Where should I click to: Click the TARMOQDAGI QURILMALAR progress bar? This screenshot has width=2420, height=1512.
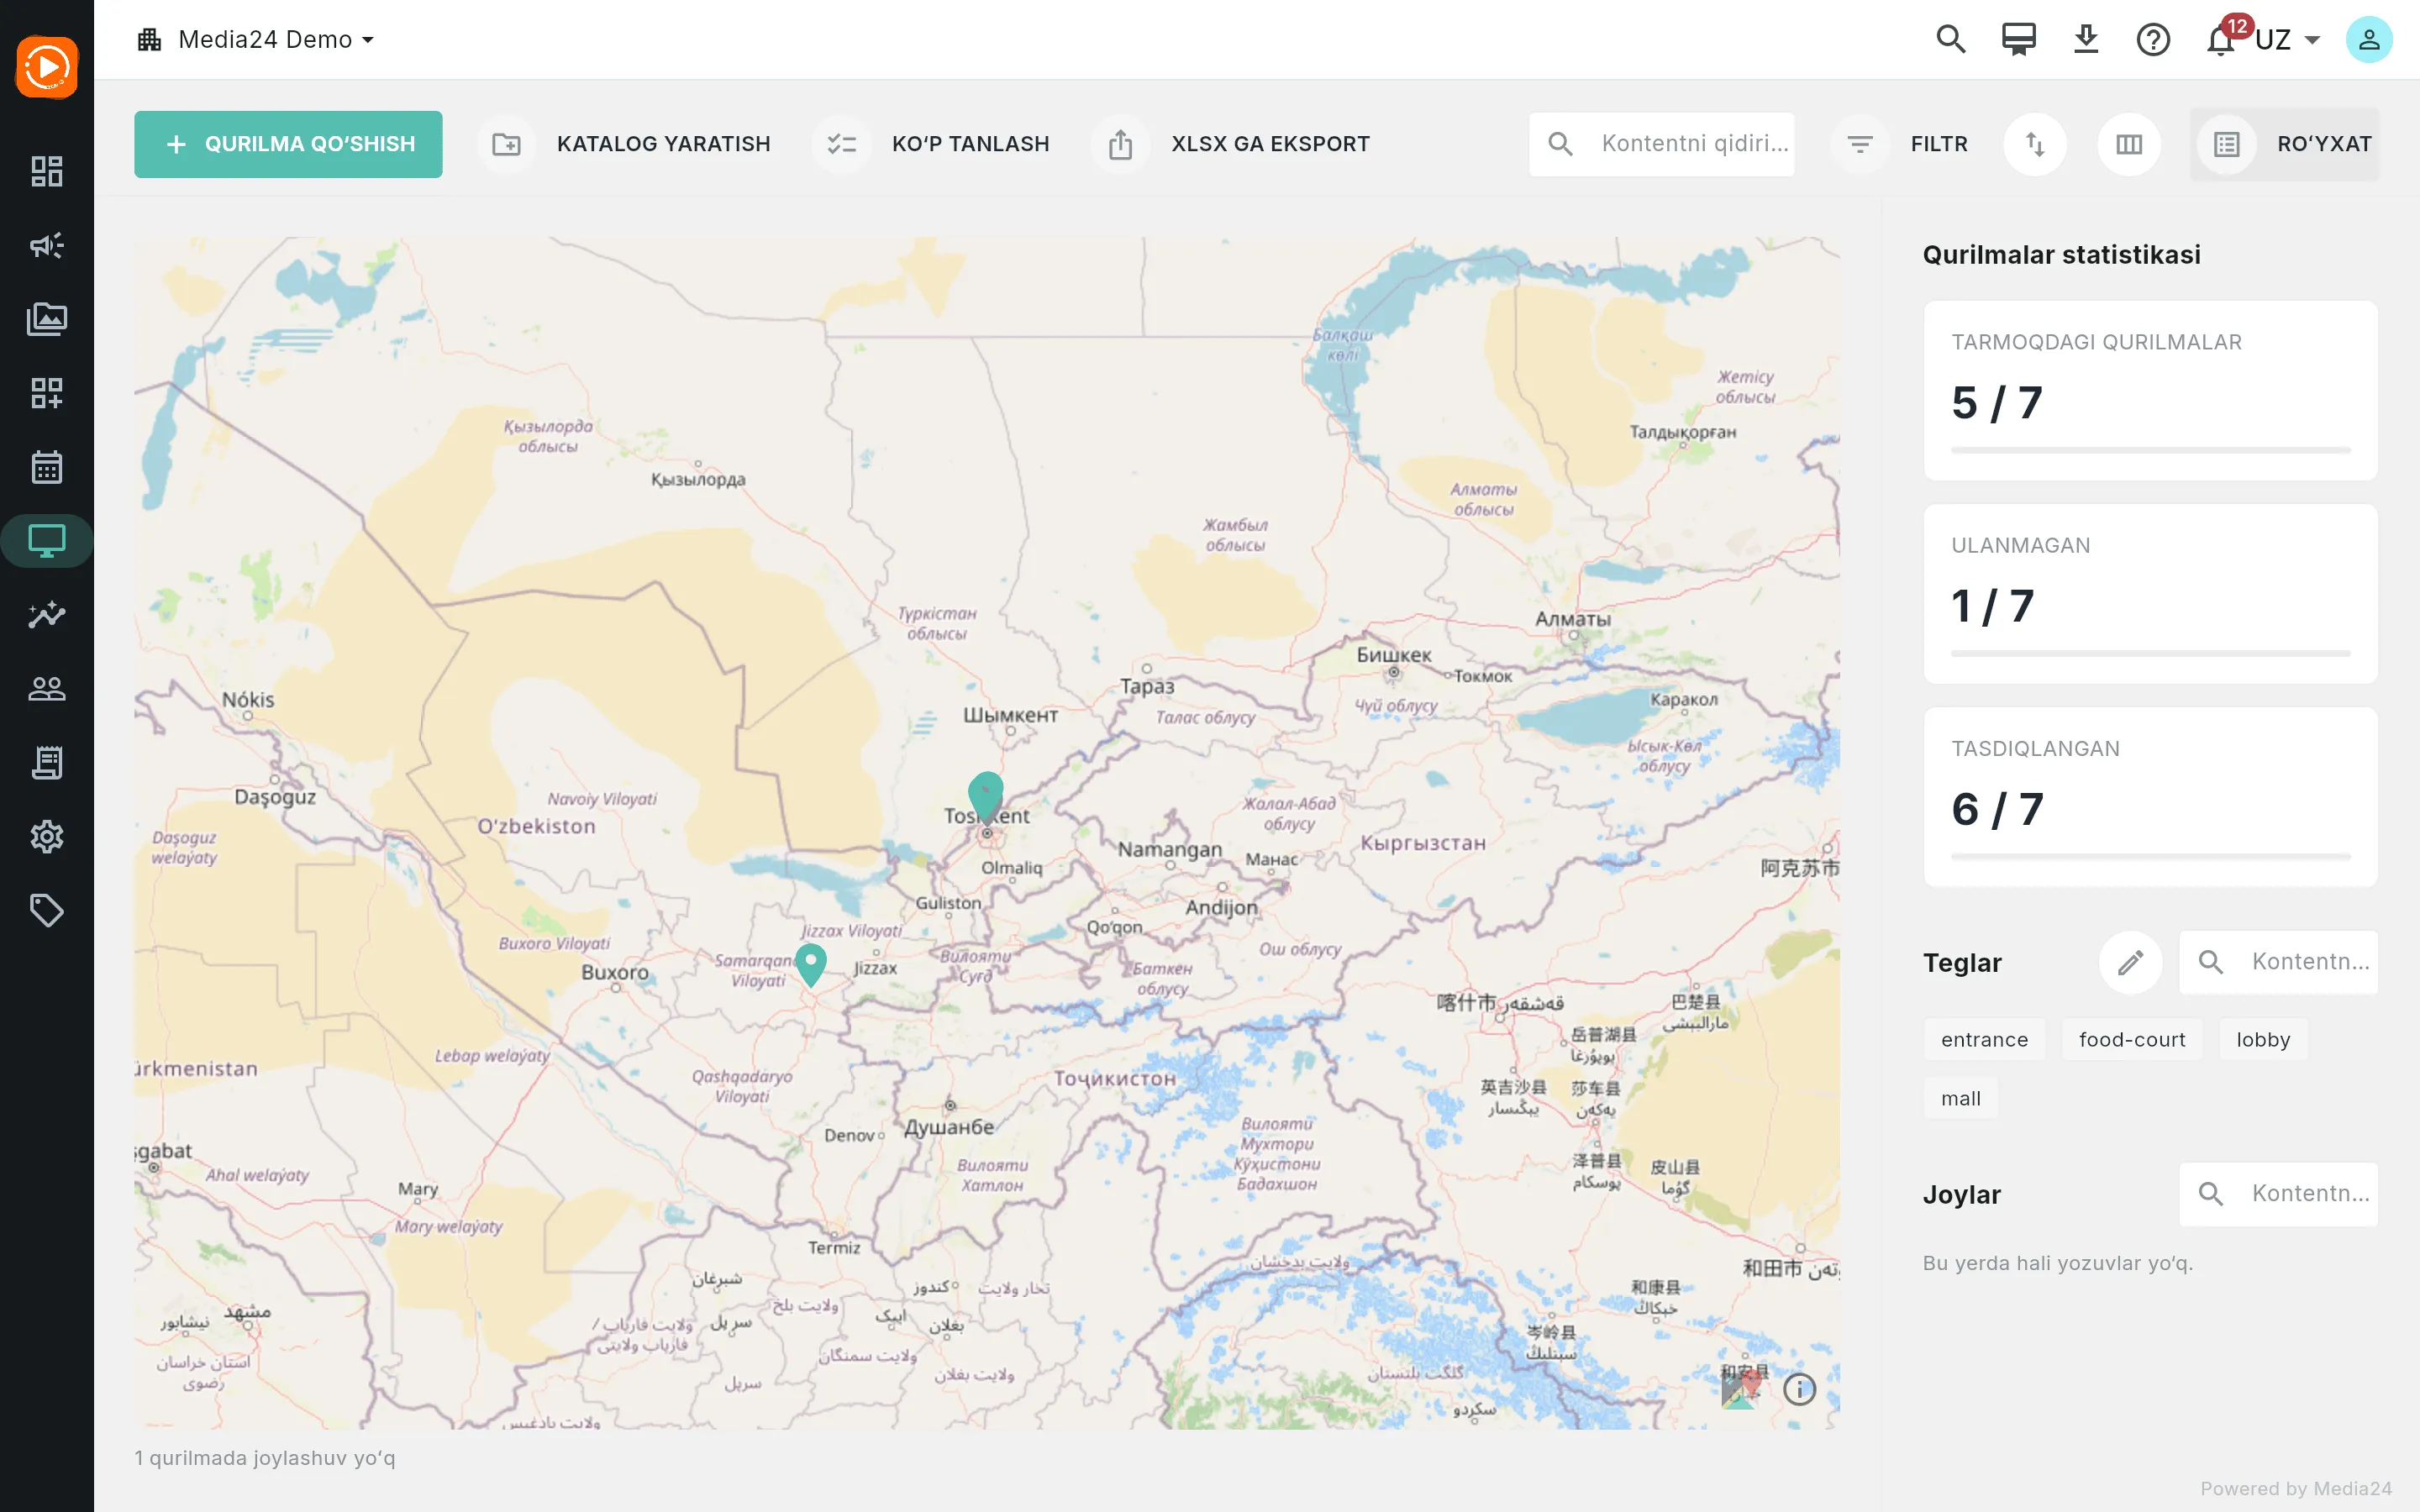pyautogui.click(x=2150, y=451)
